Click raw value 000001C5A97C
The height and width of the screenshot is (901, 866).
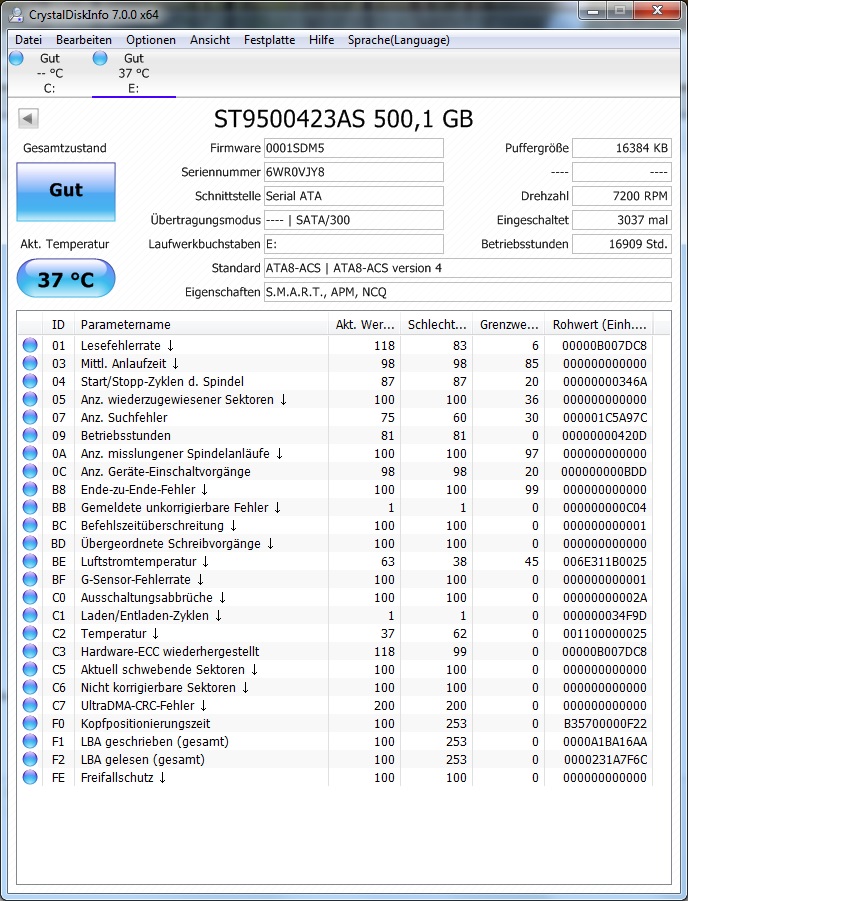[x=605, y=418]
